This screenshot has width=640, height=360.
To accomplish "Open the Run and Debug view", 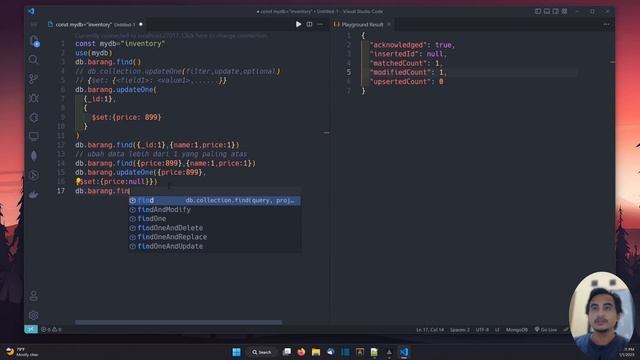I will (x=33, y=98).
